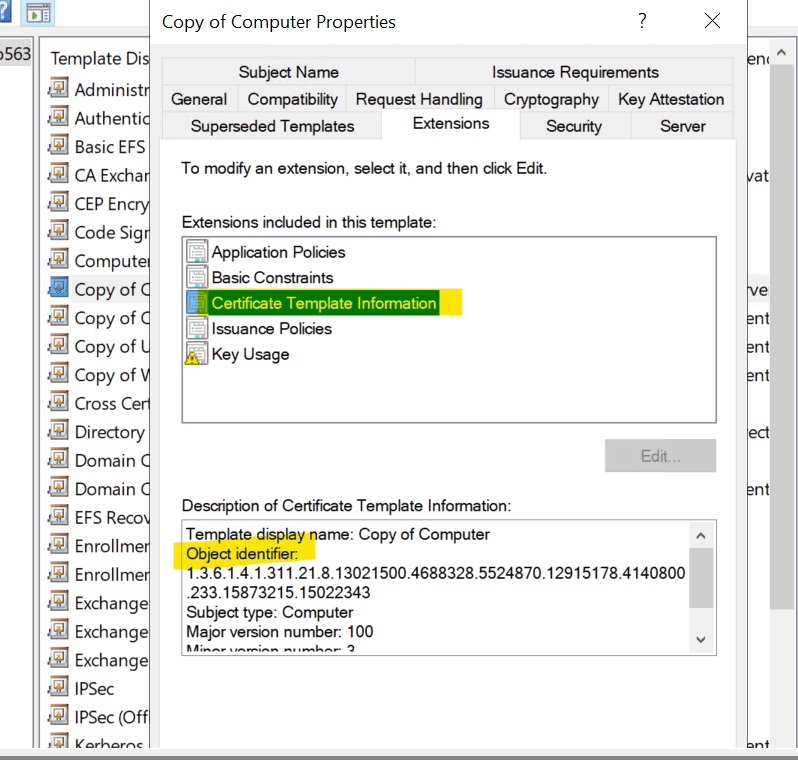Click the Issuance Policies extension icon
This screenshot has height=760, width=798.
coord(196,328)
